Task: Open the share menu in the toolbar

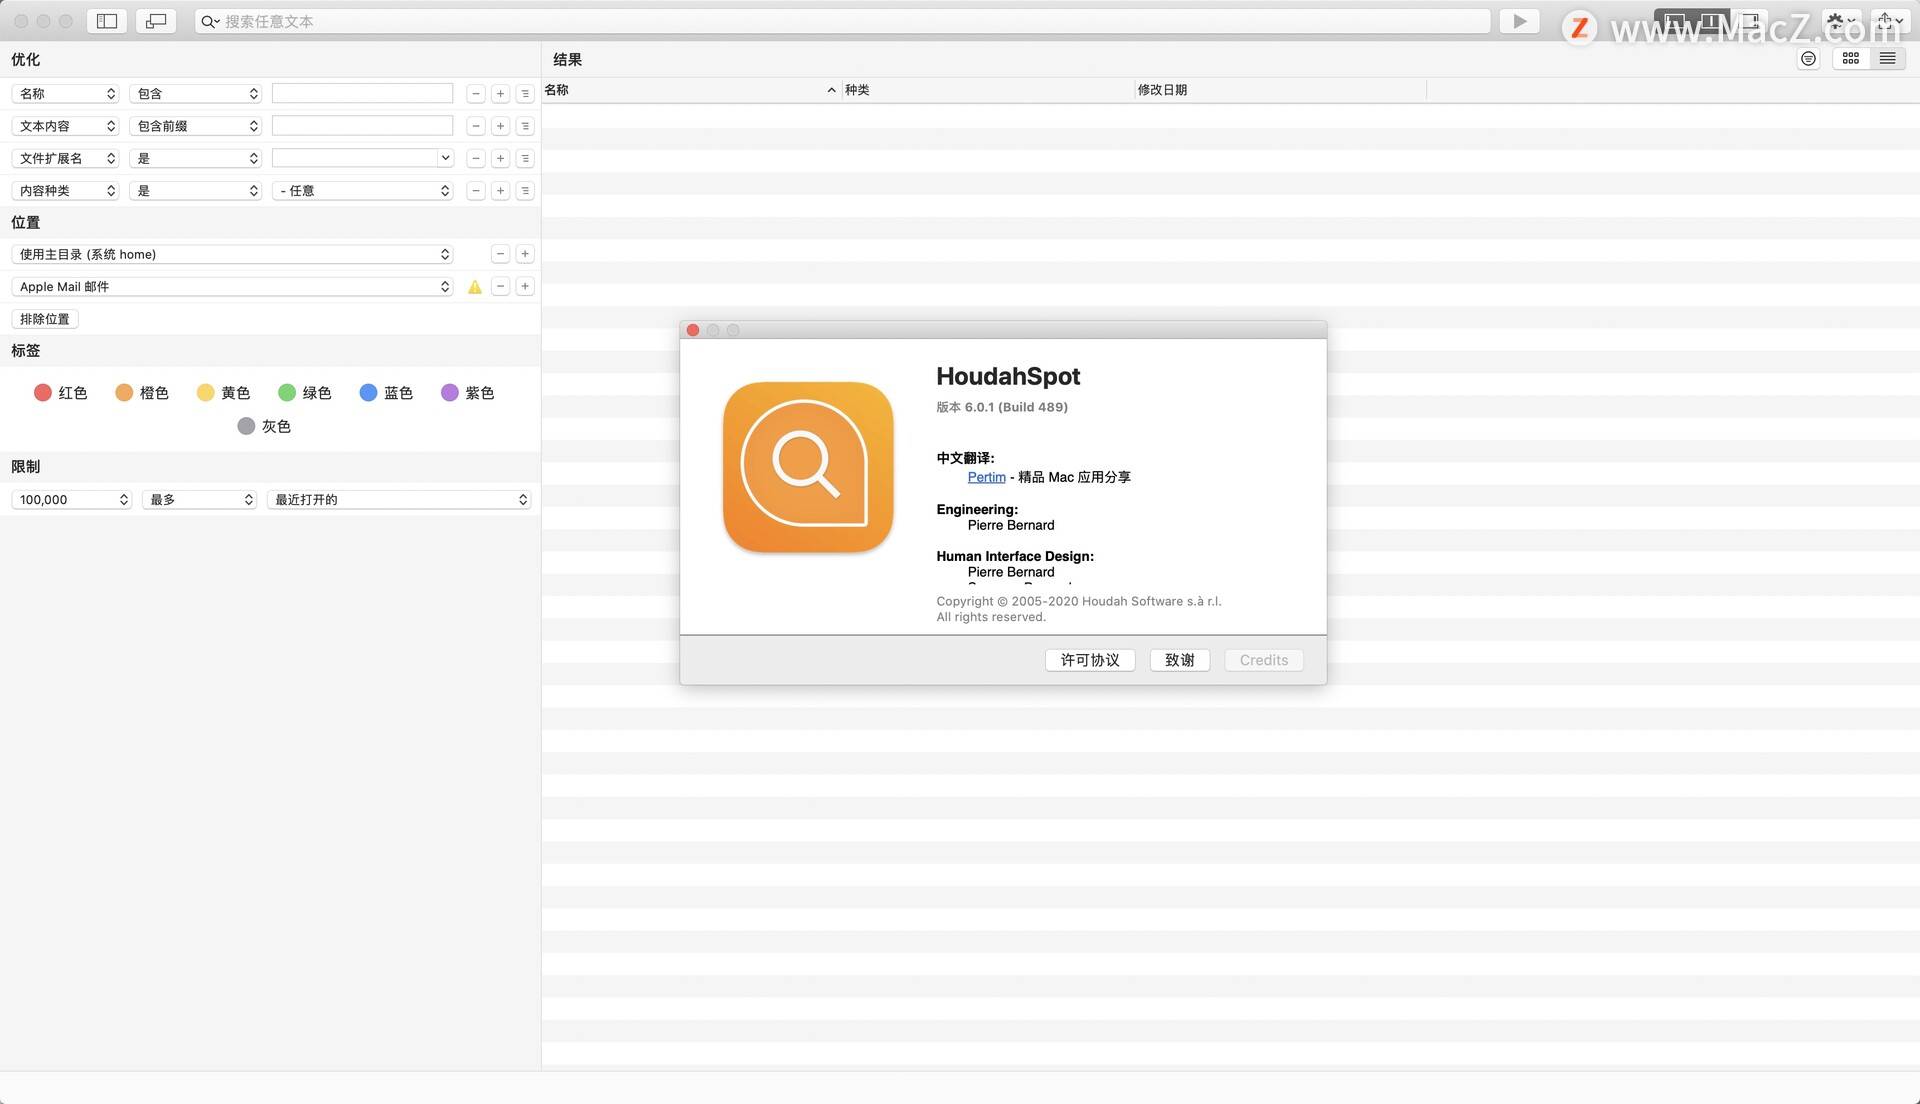Action: 1889,21
